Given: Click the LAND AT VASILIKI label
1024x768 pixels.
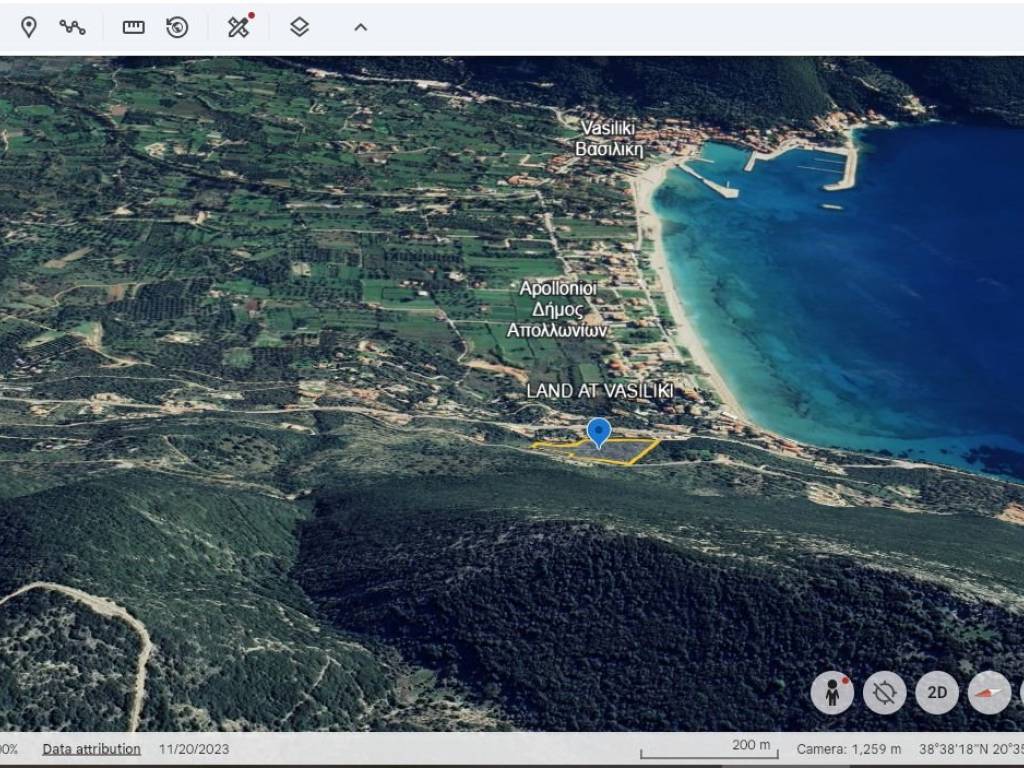Looking at the screenshot, I should 600,391.
